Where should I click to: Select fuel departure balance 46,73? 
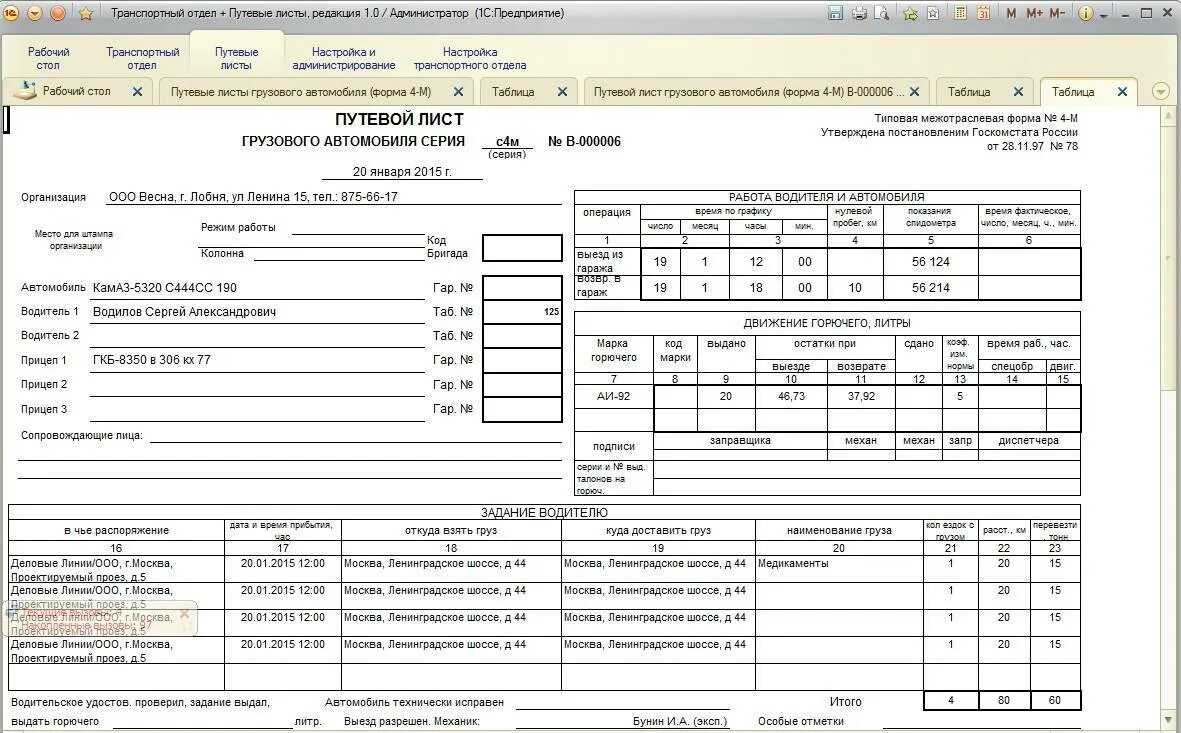click(791, 396)
